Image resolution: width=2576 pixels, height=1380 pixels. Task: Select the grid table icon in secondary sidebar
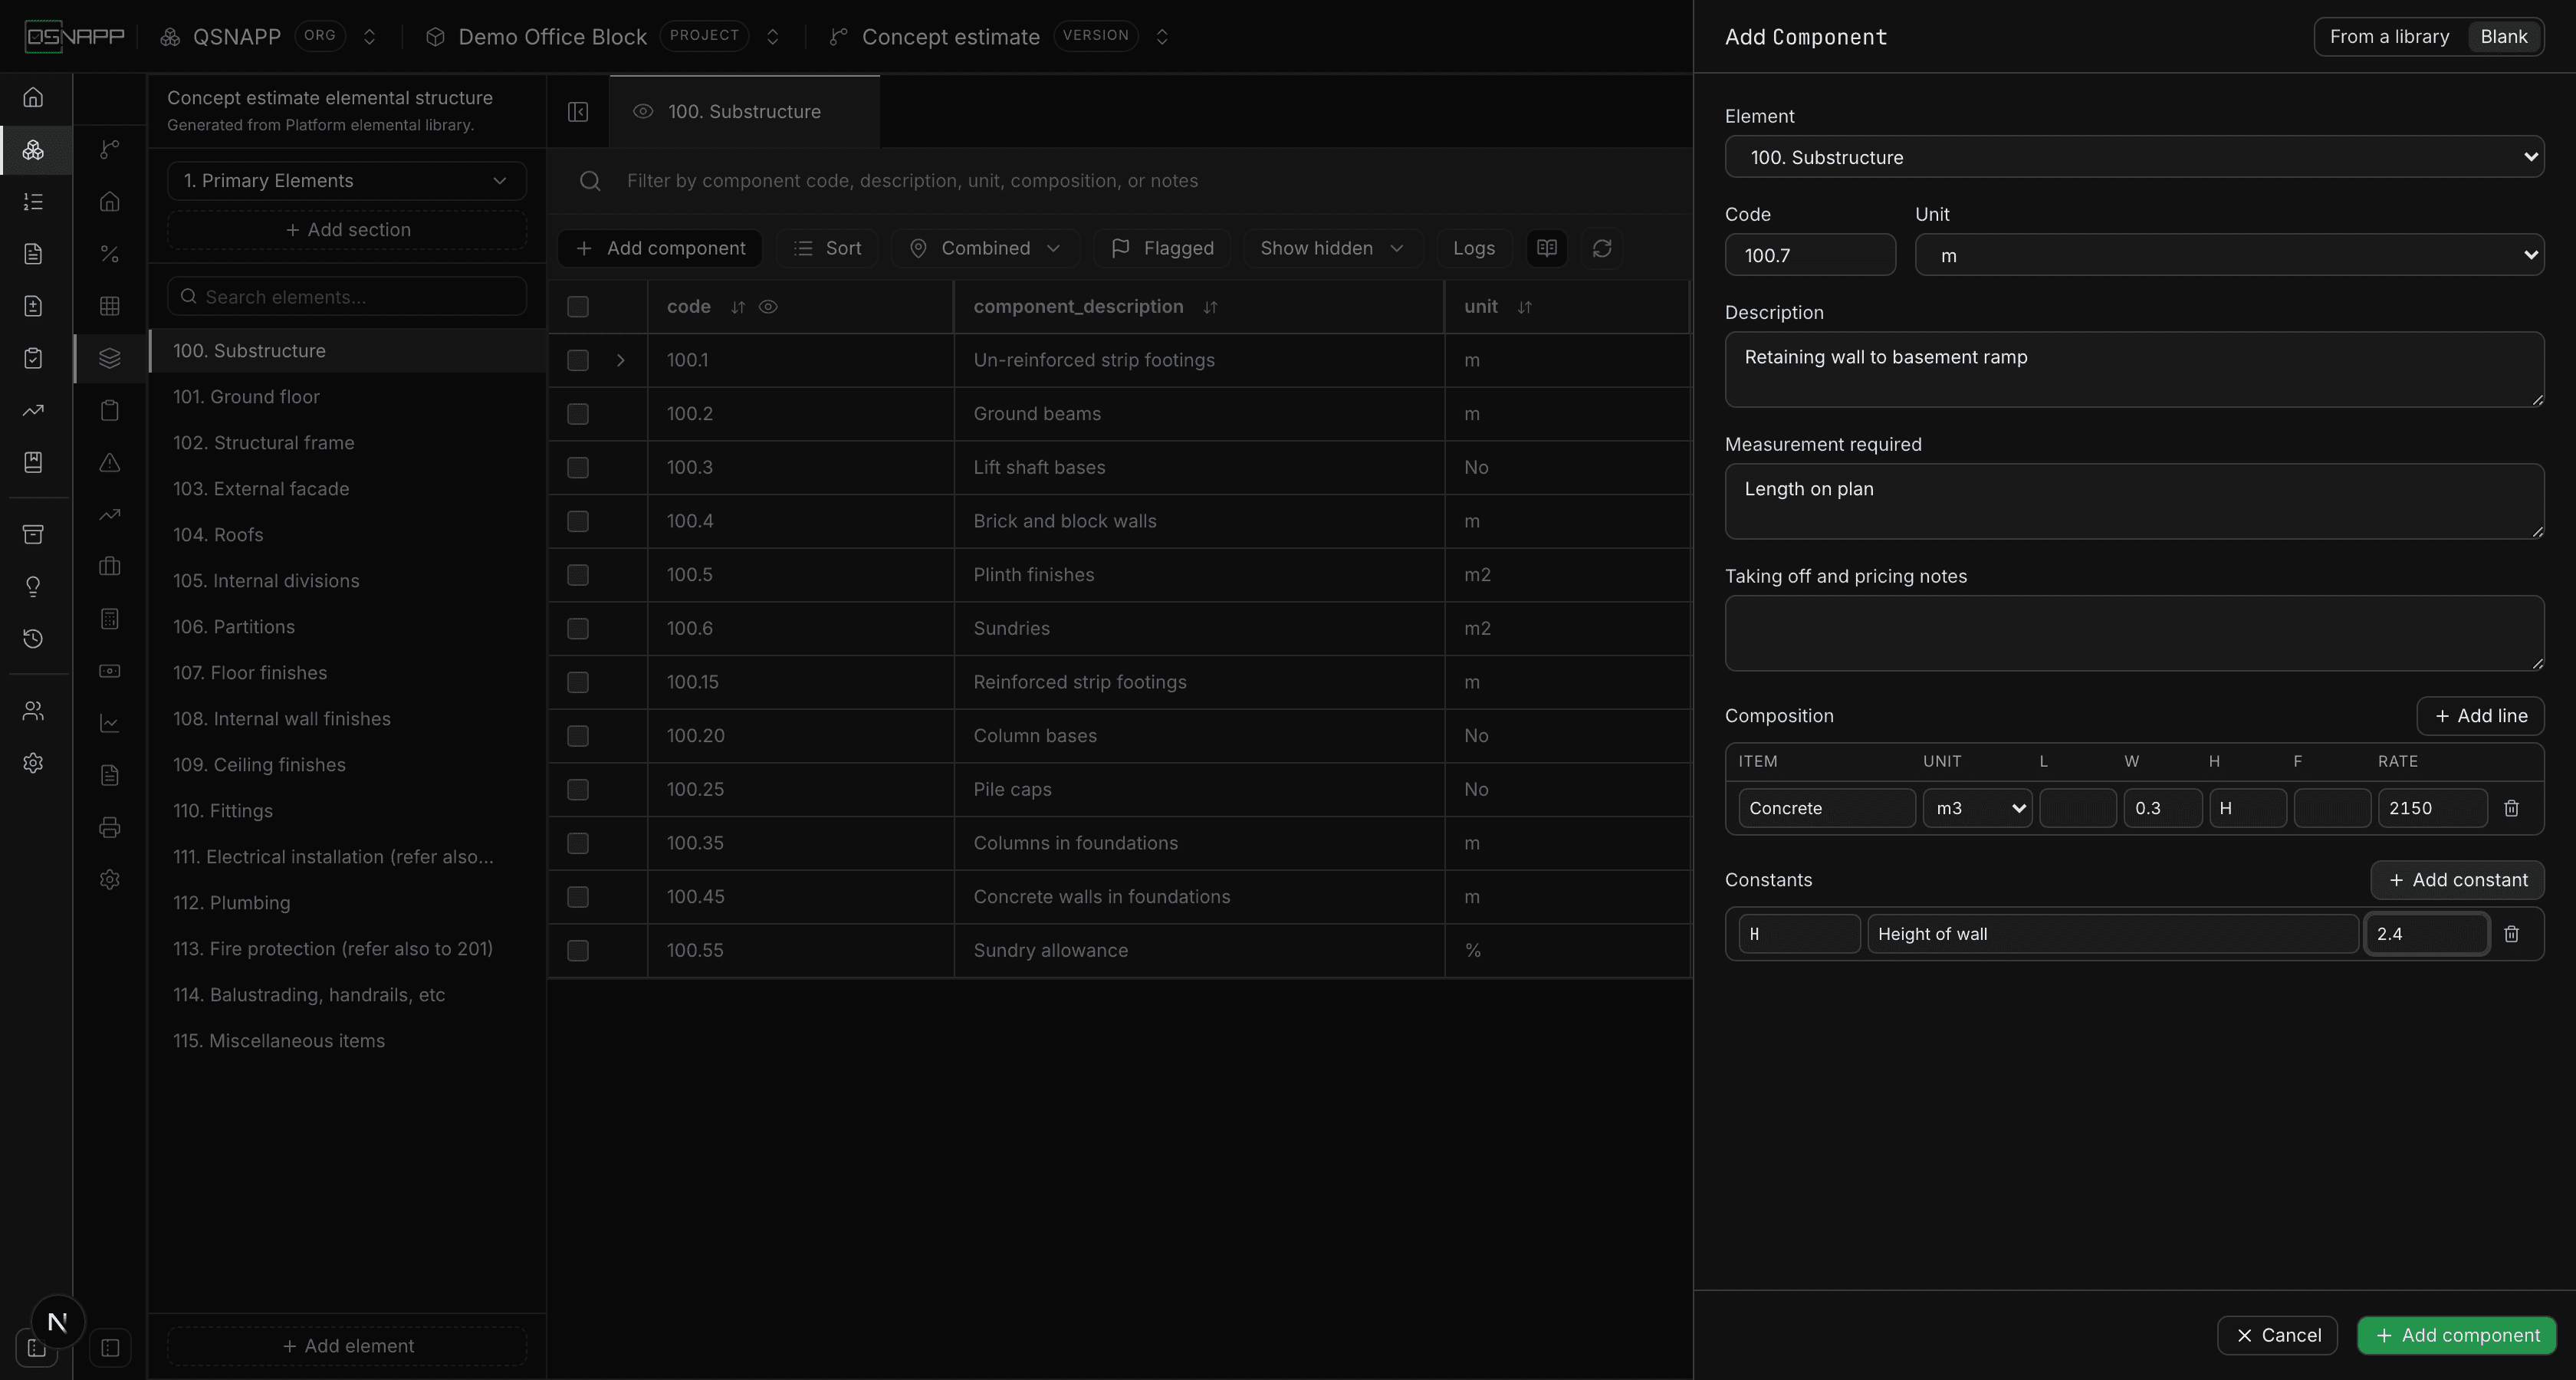[x=110, y=306]
